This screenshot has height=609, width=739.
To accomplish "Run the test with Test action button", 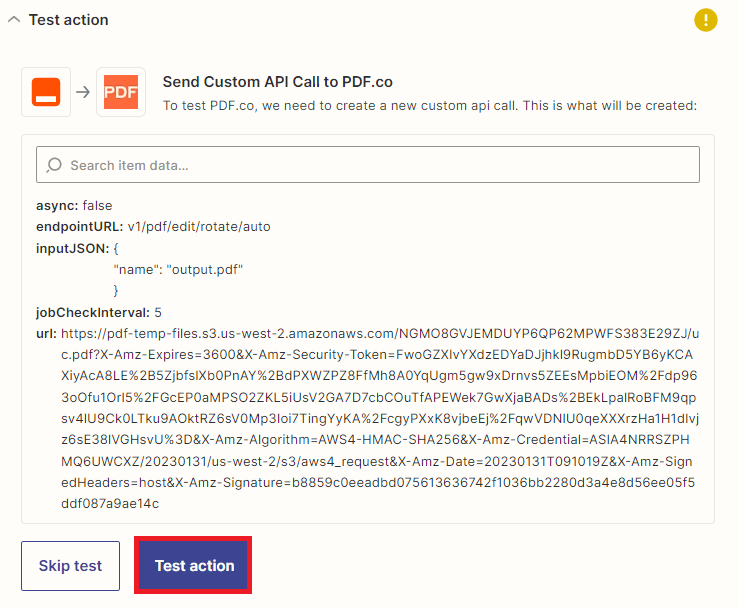I will pyautogui.click(x=194, y=566).
